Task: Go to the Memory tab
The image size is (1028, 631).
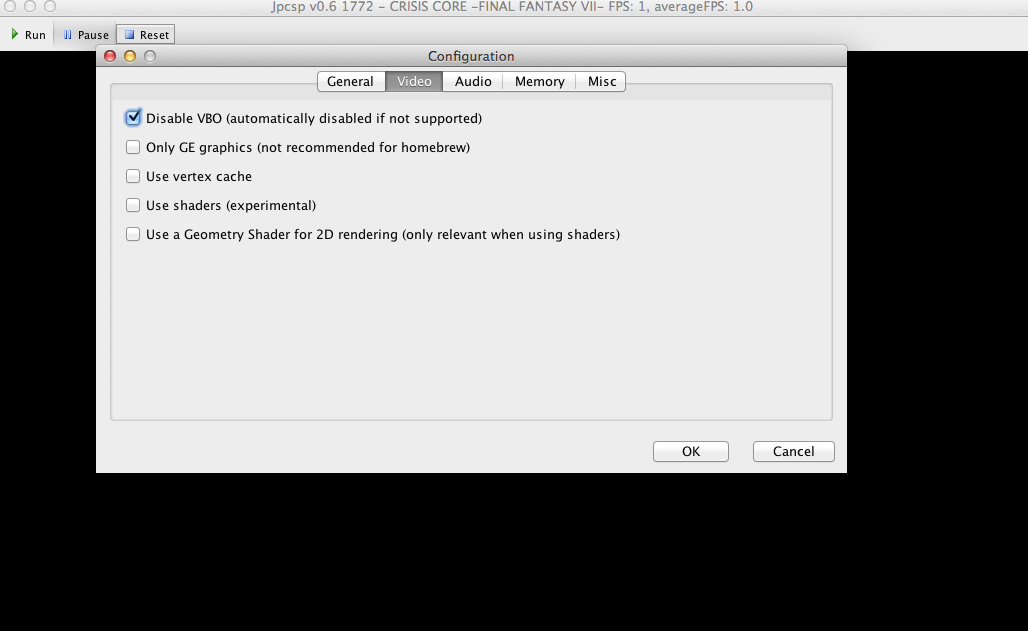Action: tap(540, 81)
